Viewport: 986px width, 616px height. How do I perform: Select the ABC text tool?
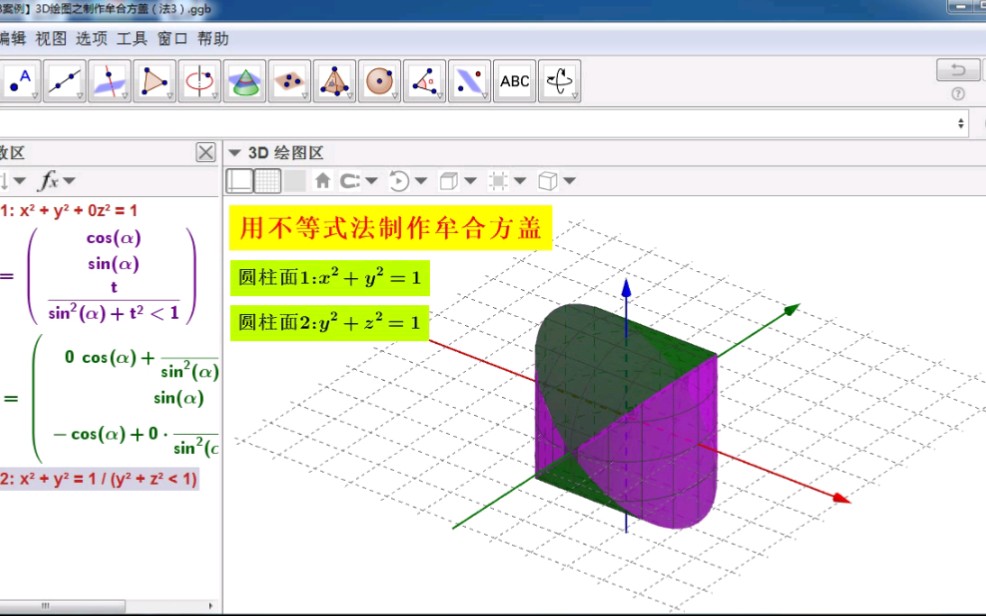(x=514, y=80)
